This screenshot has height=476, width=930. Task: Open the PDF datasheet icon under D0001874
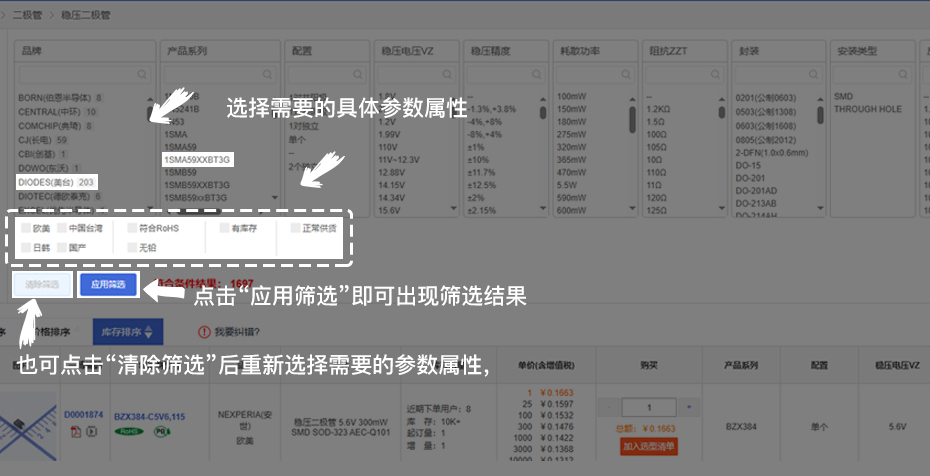coord(76,432)
